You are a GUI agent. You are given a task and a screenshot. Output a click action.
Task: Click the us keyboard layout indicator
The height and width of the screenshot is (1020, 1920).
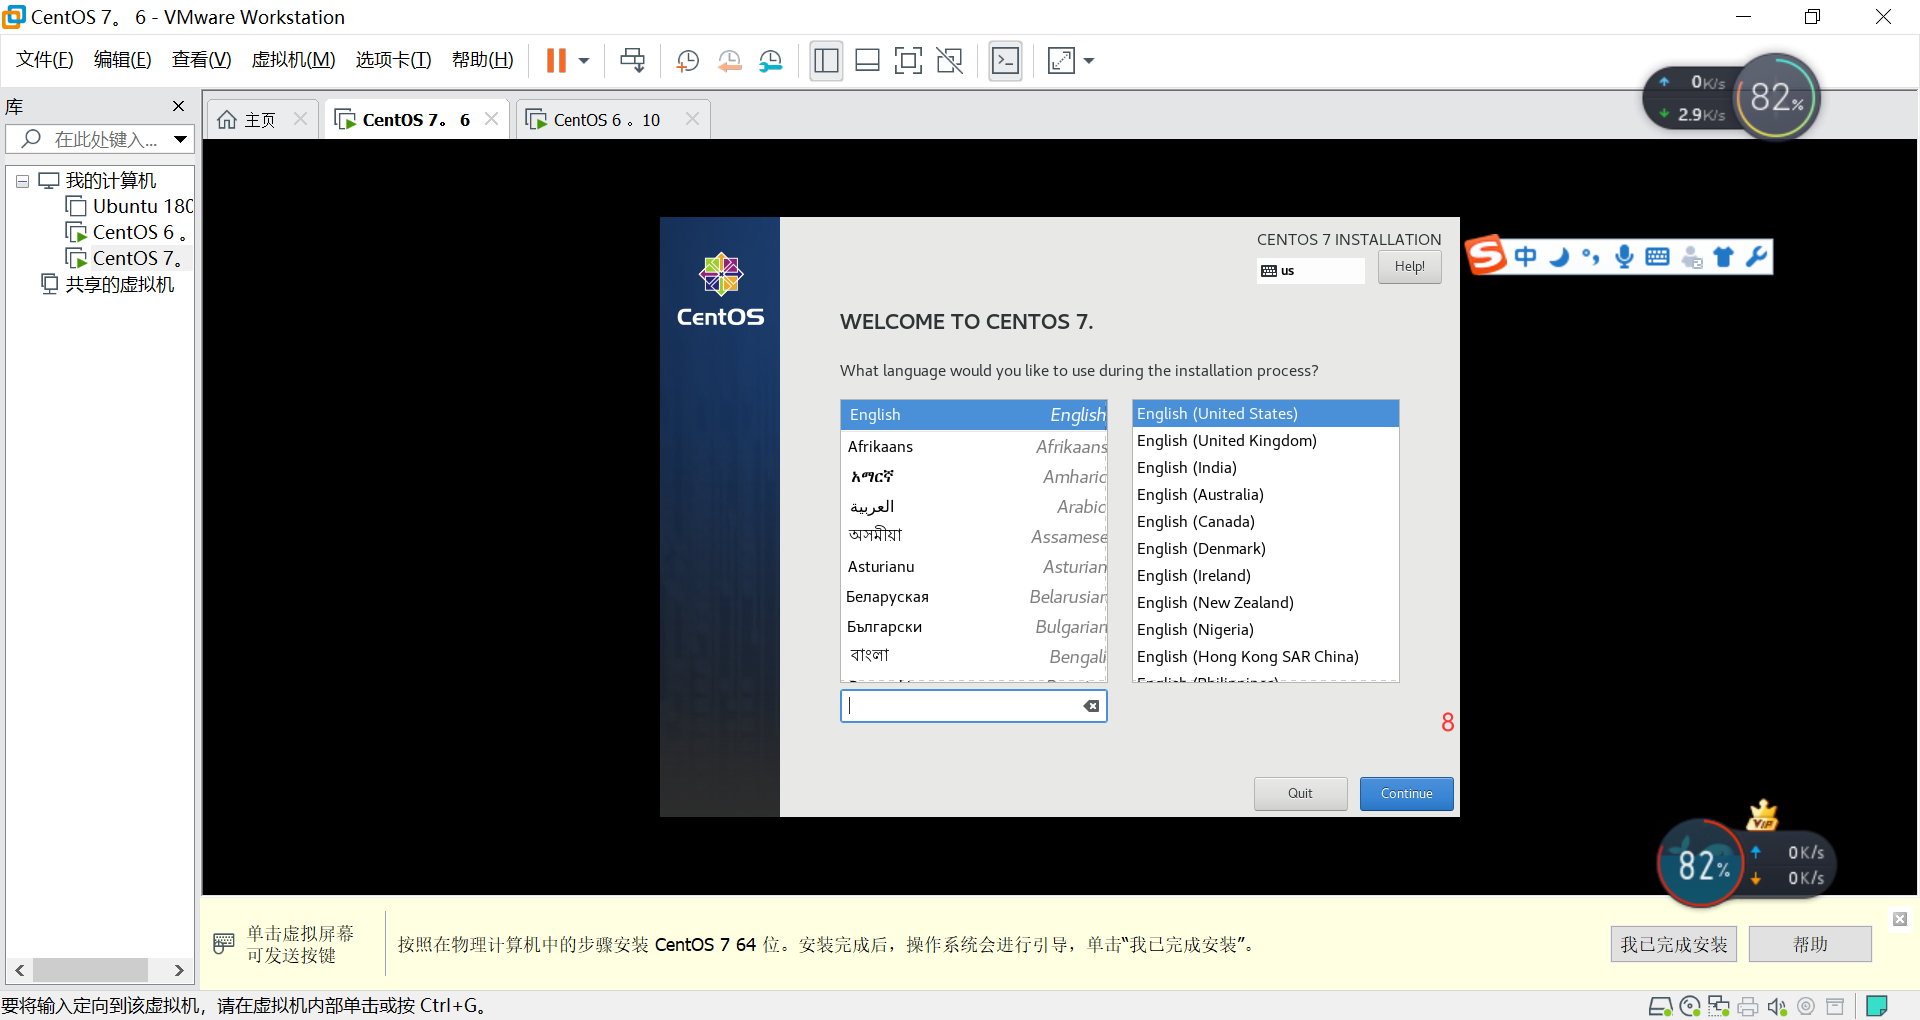(1310, 271)
